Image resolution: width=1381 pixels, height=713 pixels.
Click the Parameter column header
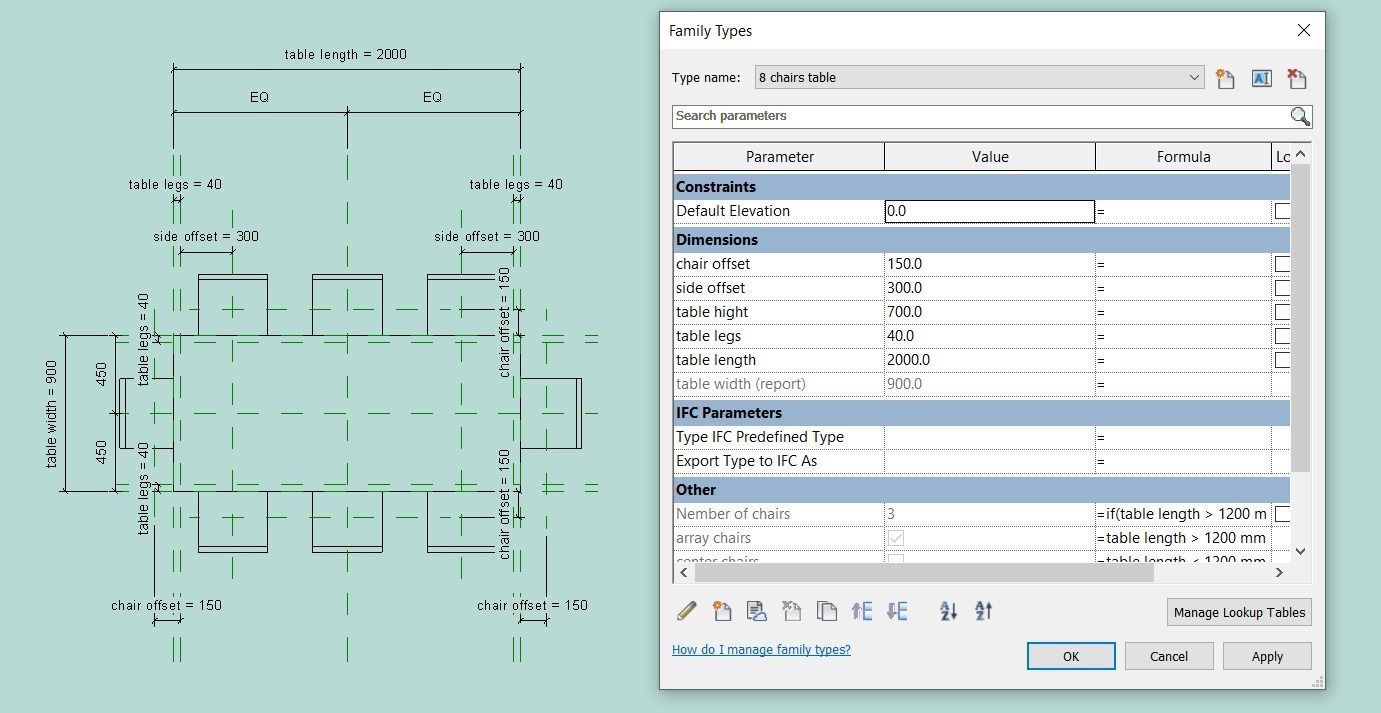point(779,157)
